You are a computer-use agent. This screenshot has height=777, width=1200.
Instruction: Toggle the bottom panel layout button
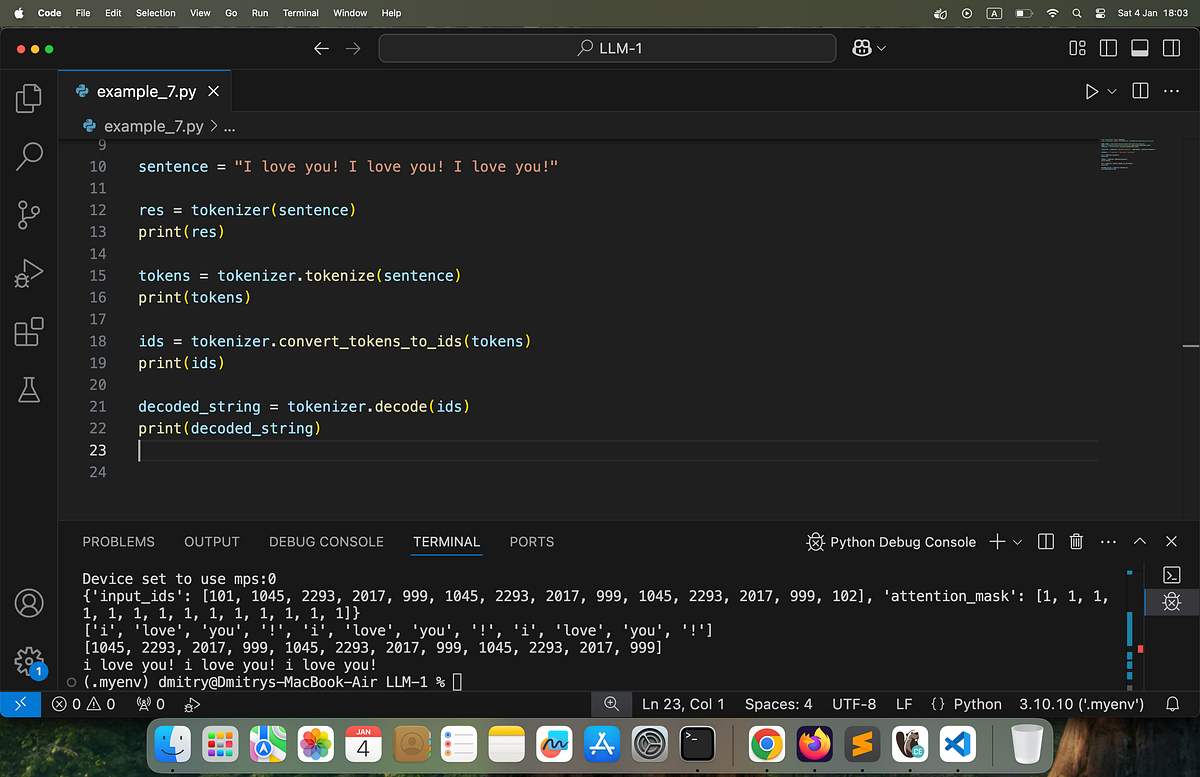1139,48
